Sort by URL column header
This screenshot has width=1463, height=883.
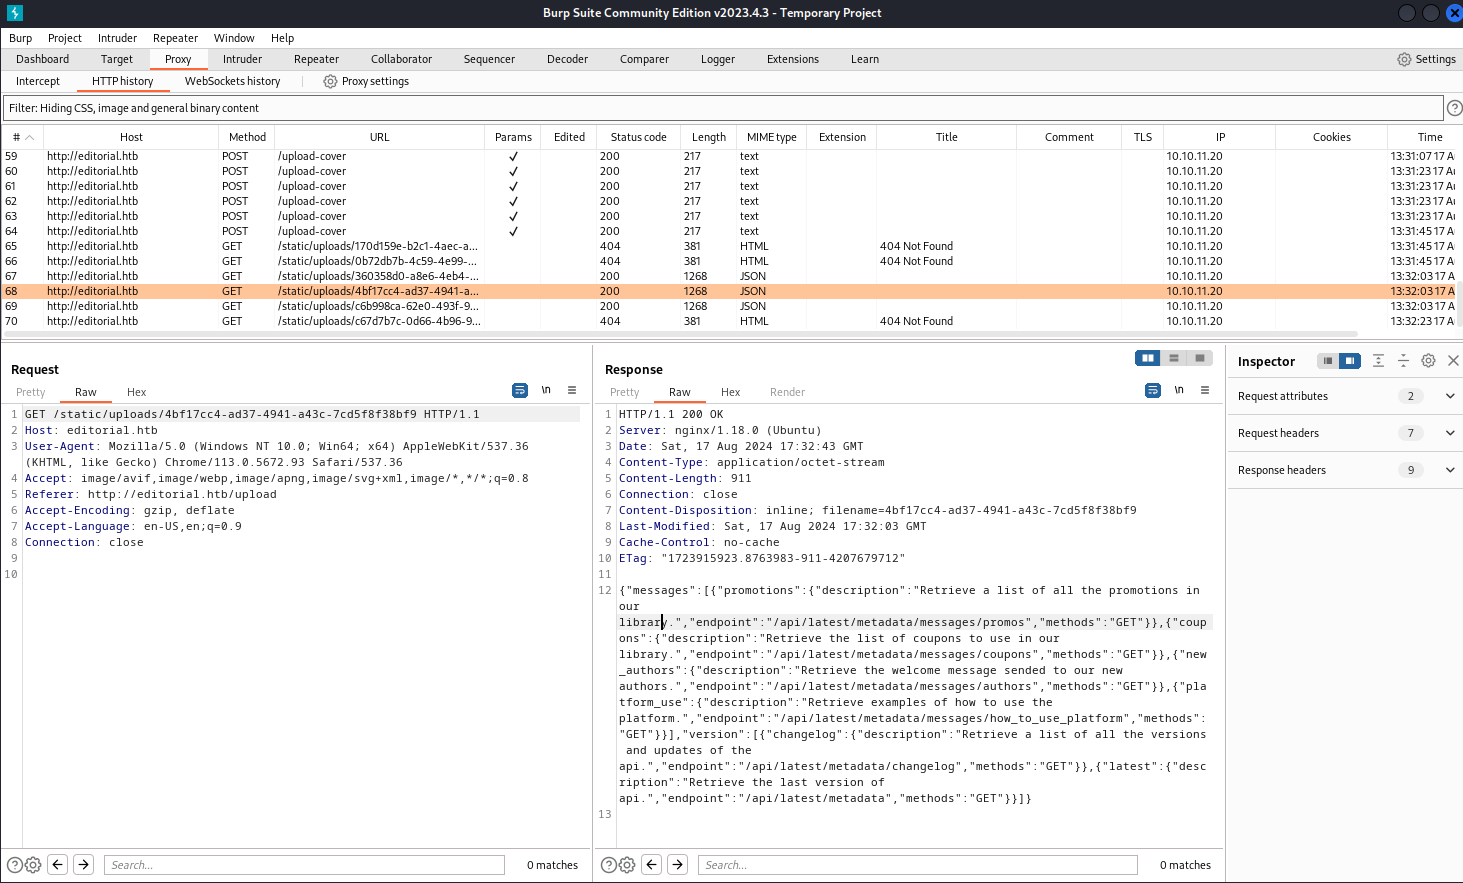click(379, 137)
